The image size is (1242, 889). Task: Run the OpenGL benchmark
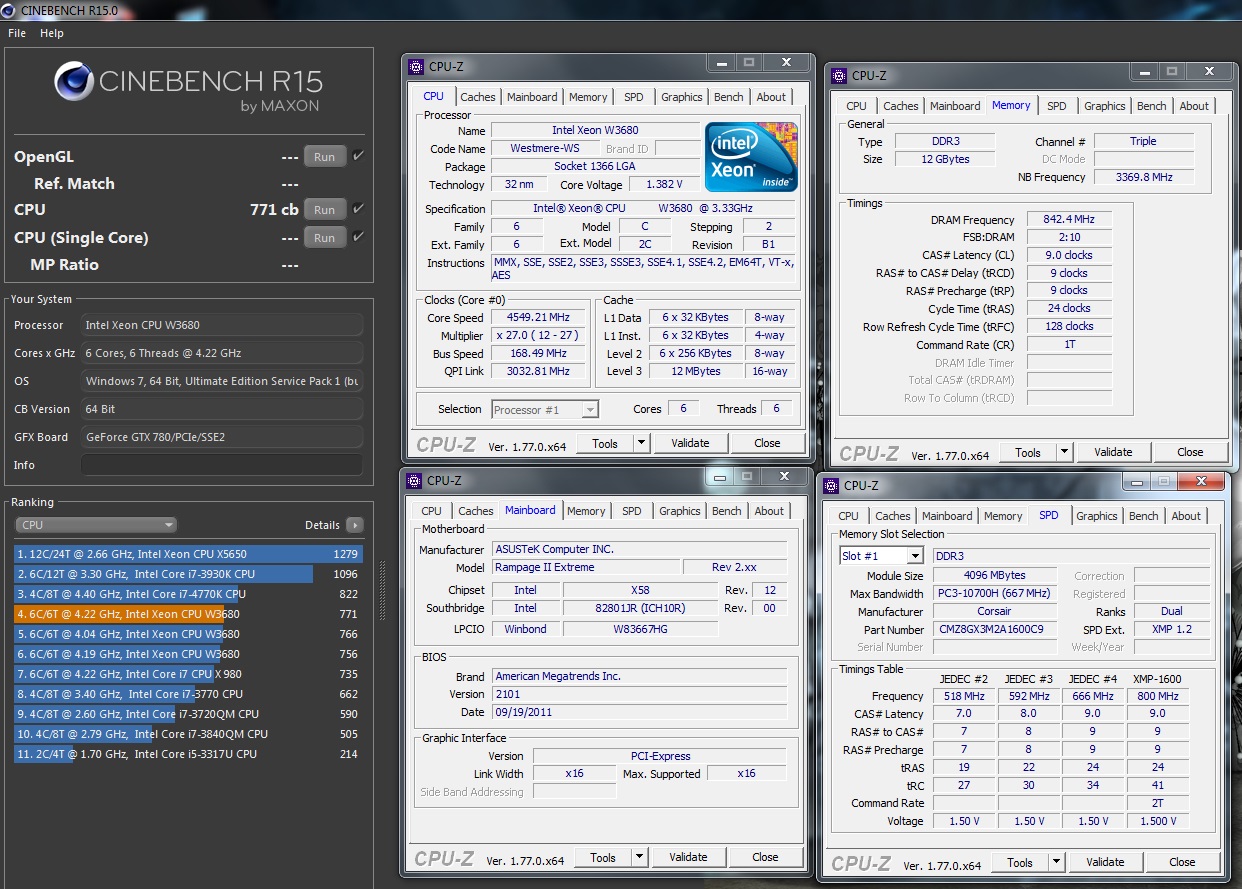325,157
